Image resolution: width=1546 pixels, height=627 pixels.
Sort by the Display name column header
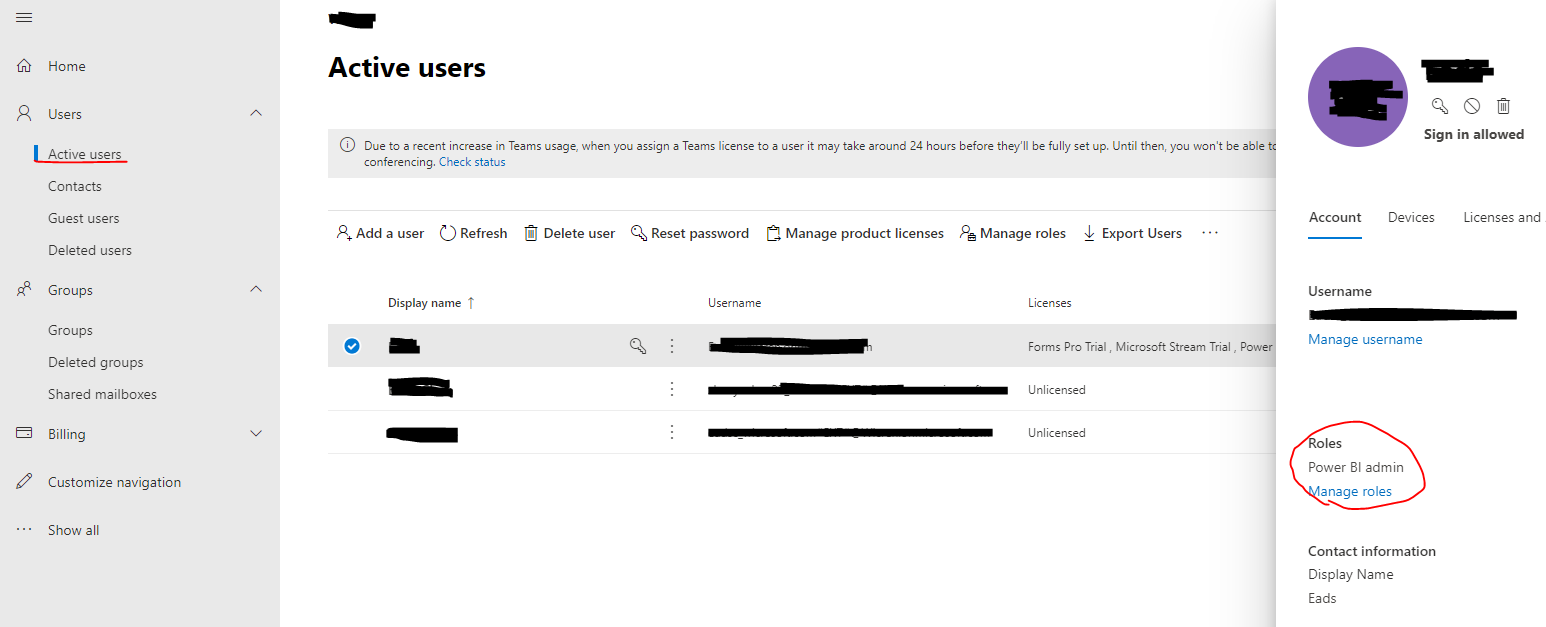425,302
